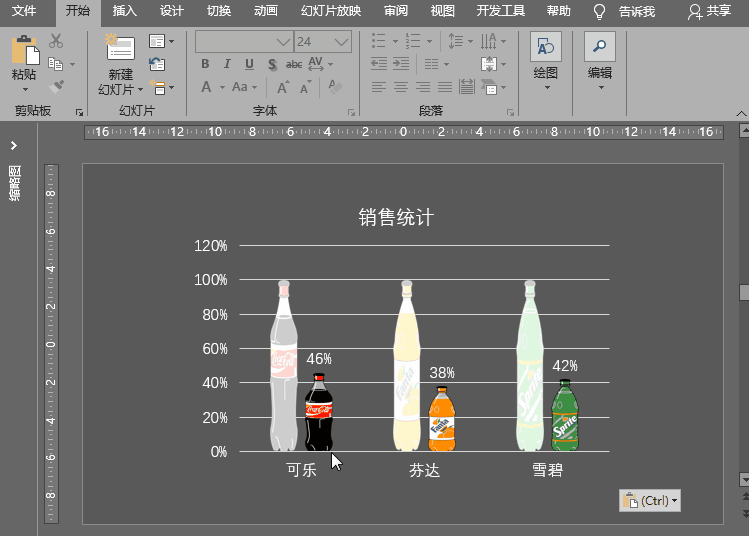Toggle Italic formatting

[x=227, y=64]
